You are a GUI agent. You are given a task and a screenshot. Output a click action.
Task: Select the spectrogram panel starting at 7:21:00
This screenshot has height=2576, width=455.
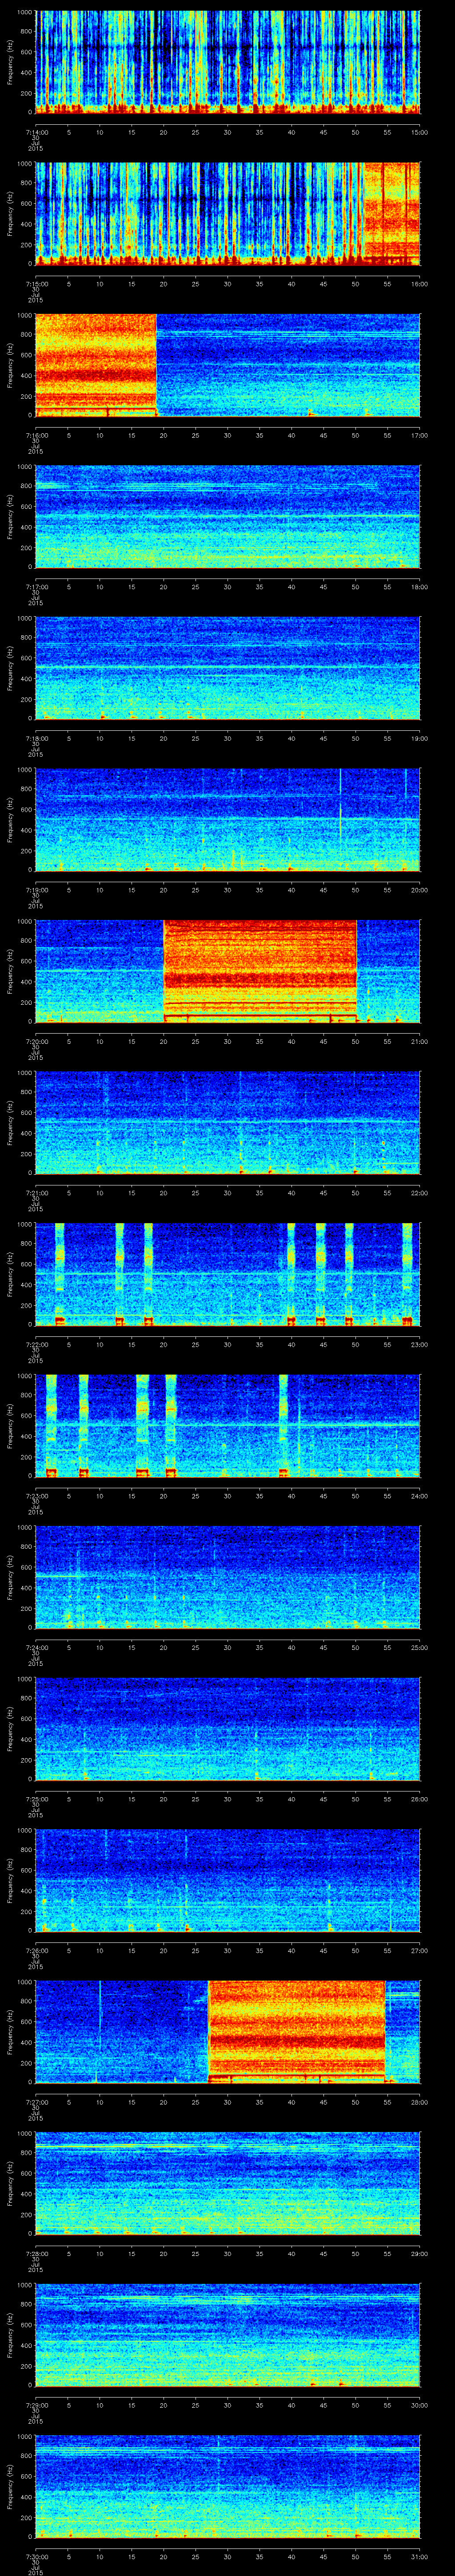coord(228,1122)
